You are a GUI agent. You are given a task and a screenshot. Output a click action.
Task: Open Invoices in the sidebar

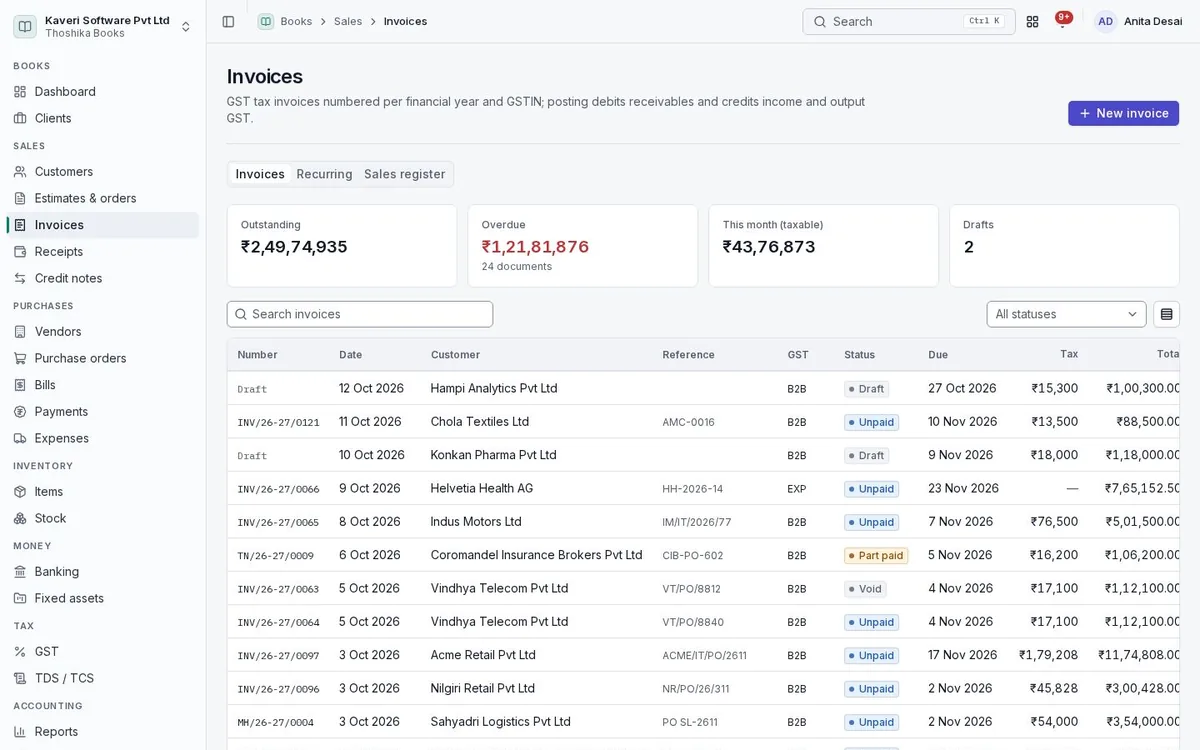pyautogui.click(x=103, y=225)
